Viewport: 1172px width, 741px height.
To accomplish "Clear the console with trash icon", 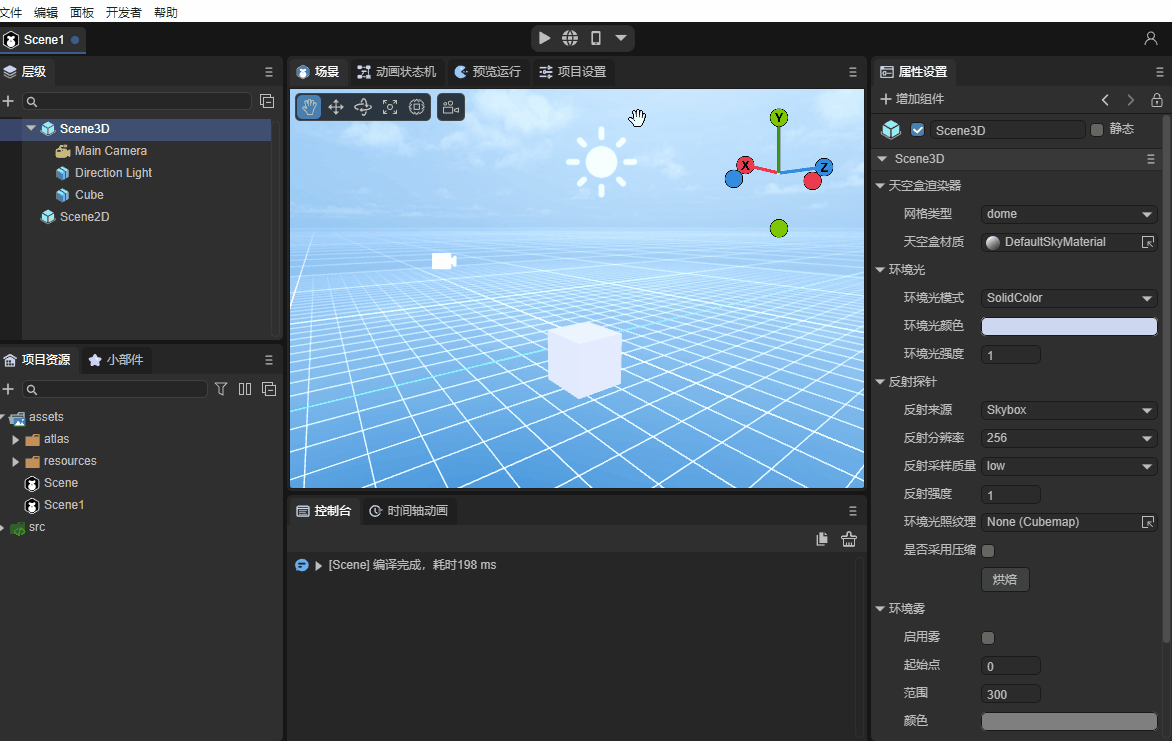I will tap(849, 539).
